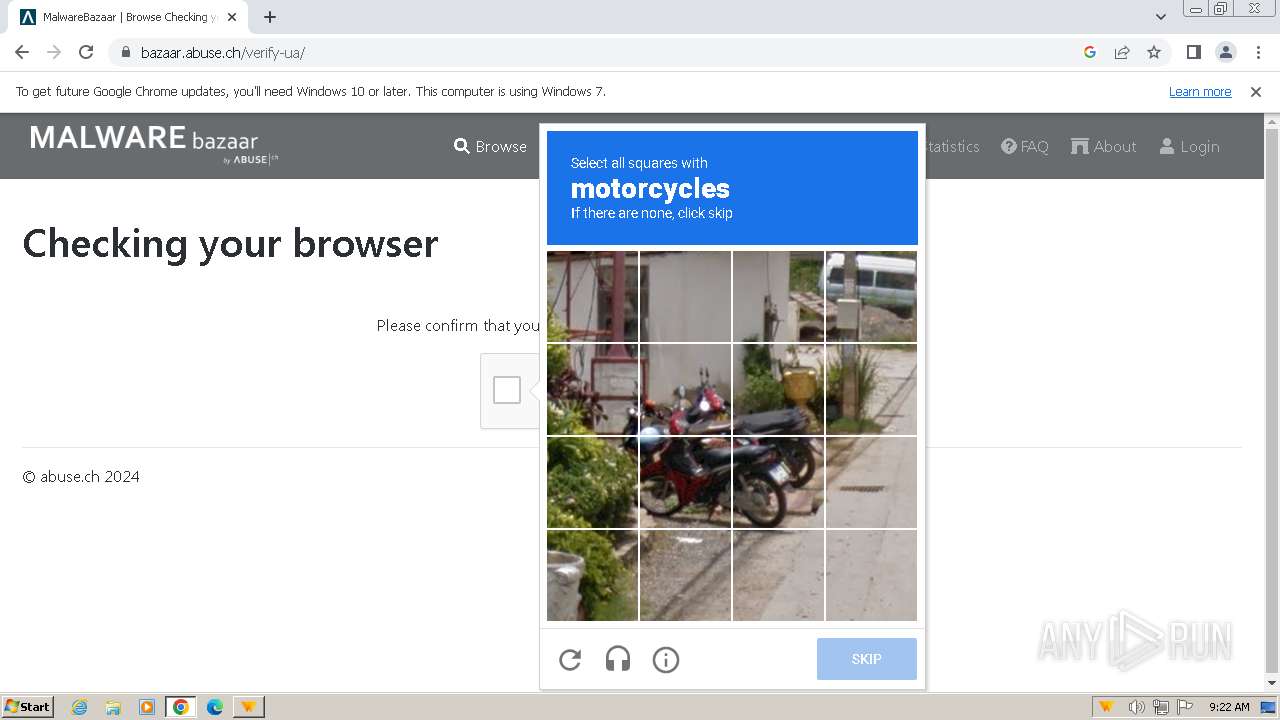
Task: Open the Browse menu item
Action: point(490,146)
